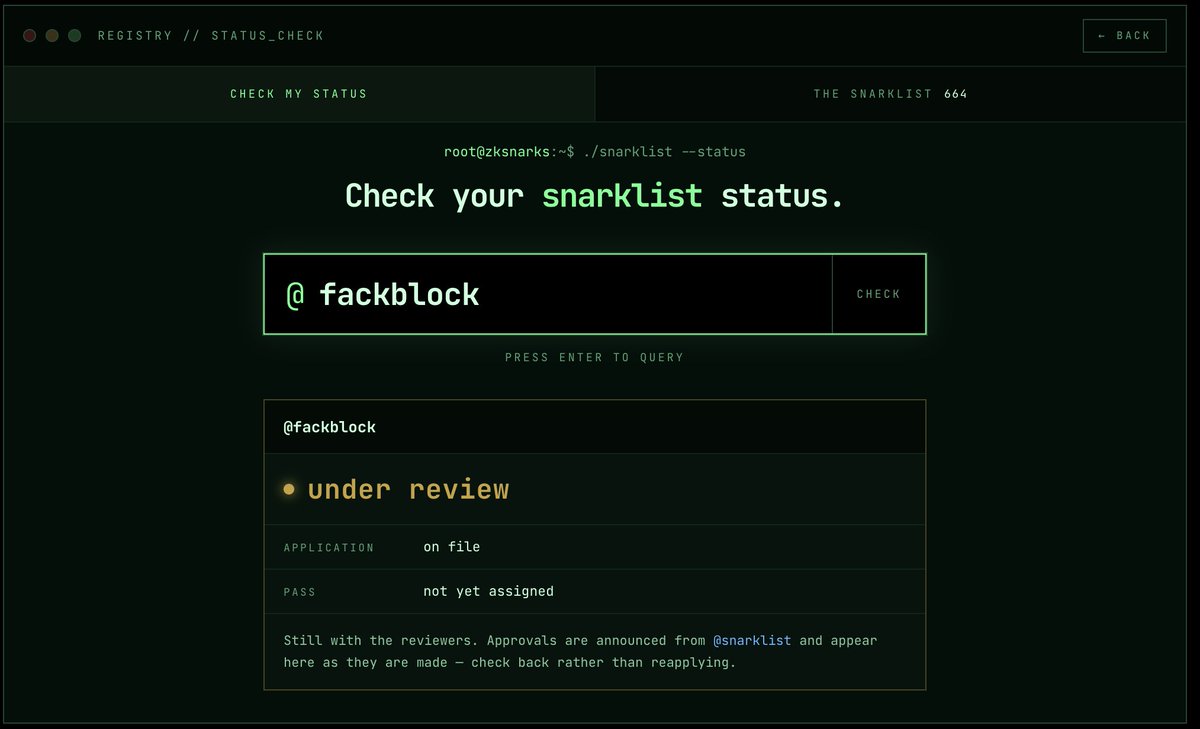Viewport: 1200px width, 729px height.
Task: Click the CHECK button beside the input
Action: tap(879, 294)
